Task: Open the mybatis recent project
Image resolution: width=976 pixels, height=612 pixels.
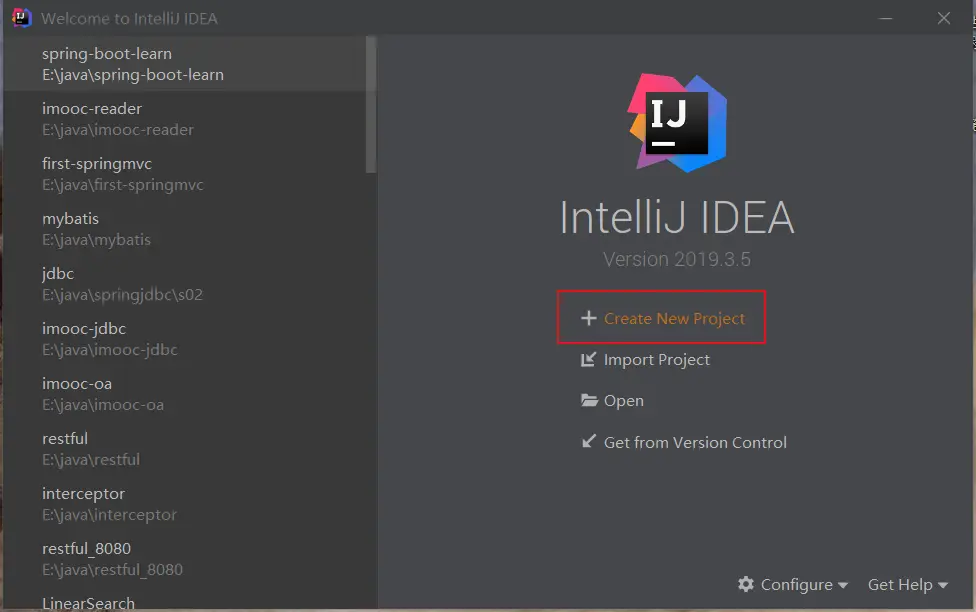Action: 98,229
